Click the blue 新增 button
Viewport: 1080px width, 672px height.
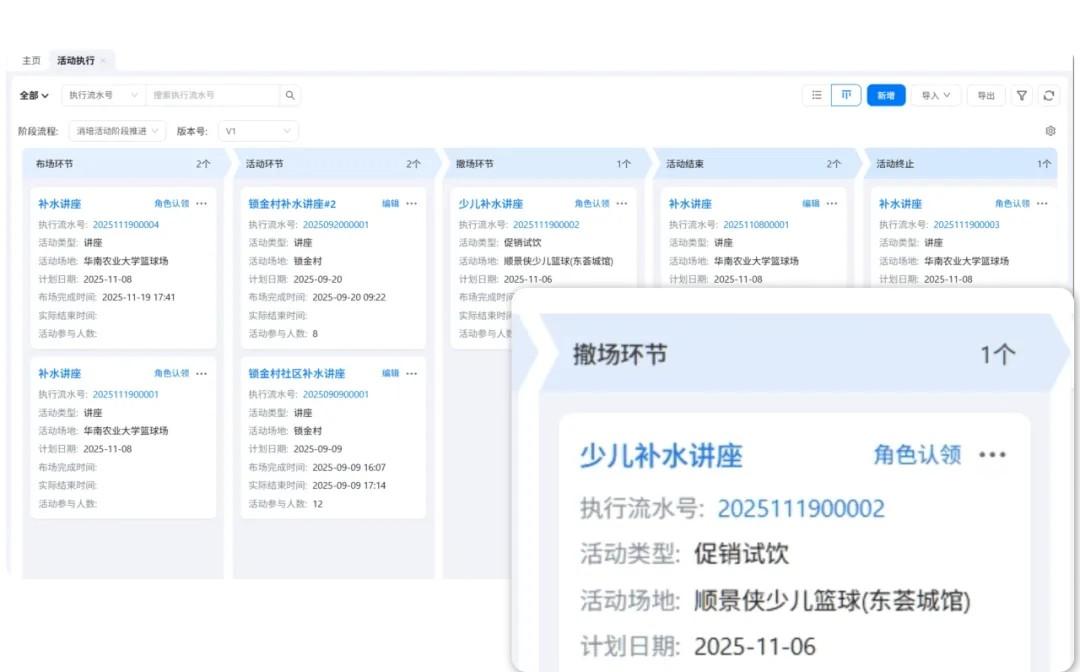886,95
